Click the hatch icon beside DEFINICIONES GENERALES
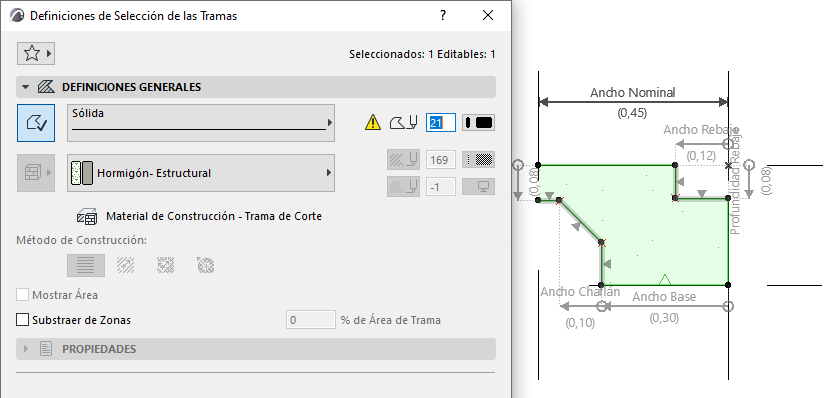833x398 pixels. (46, 87)
